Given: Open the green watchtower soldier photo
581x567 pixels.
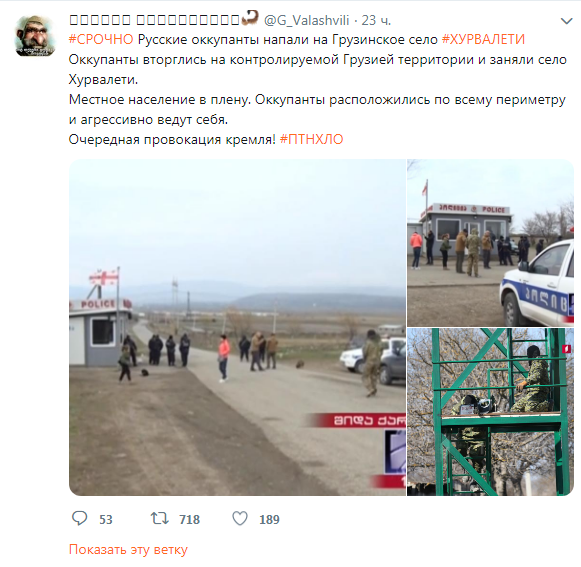Looking at the screenshot, I should 490,412.
